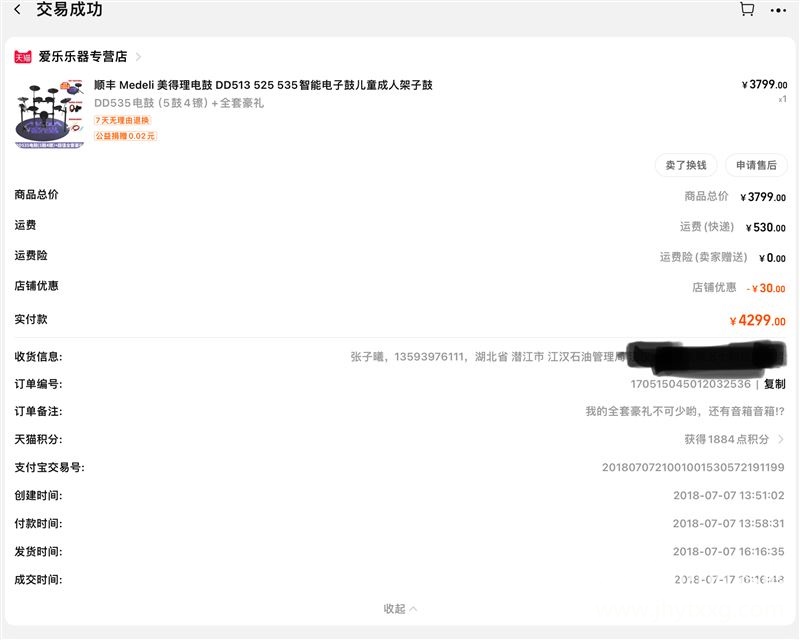Select the DD535电鼓 variant description
The image size is (800, 640).
(x=179, y=103)
